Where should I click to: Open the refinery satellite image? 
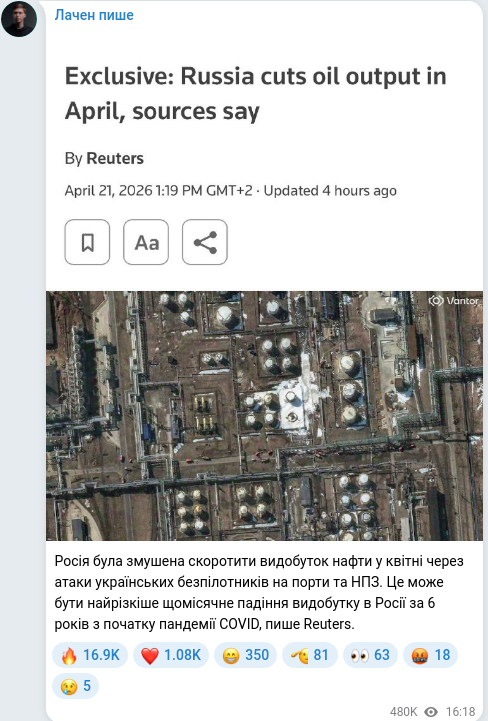[264, 416]
